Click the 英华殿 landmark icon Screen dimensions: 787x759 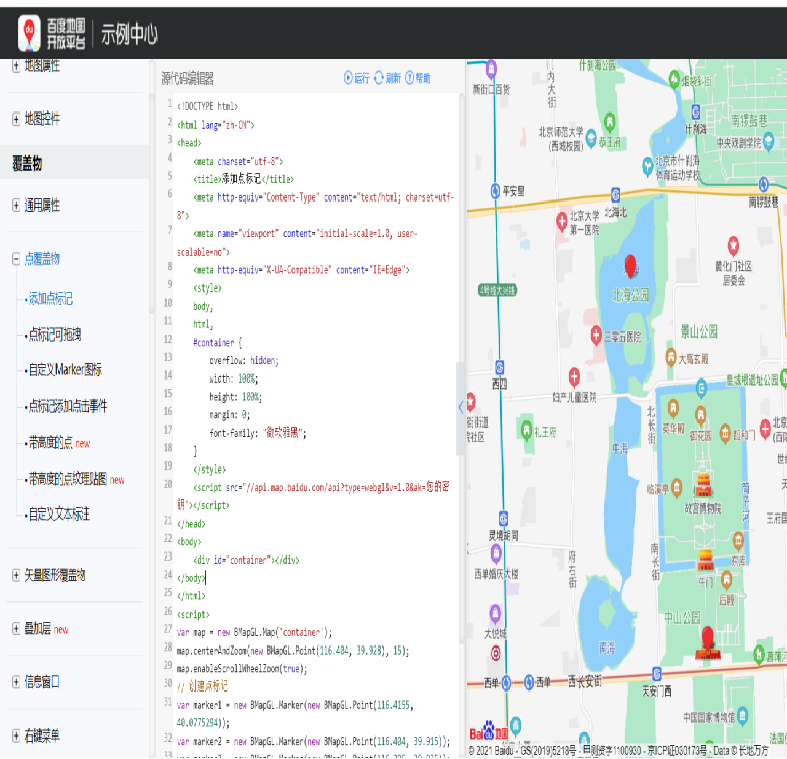673,408
